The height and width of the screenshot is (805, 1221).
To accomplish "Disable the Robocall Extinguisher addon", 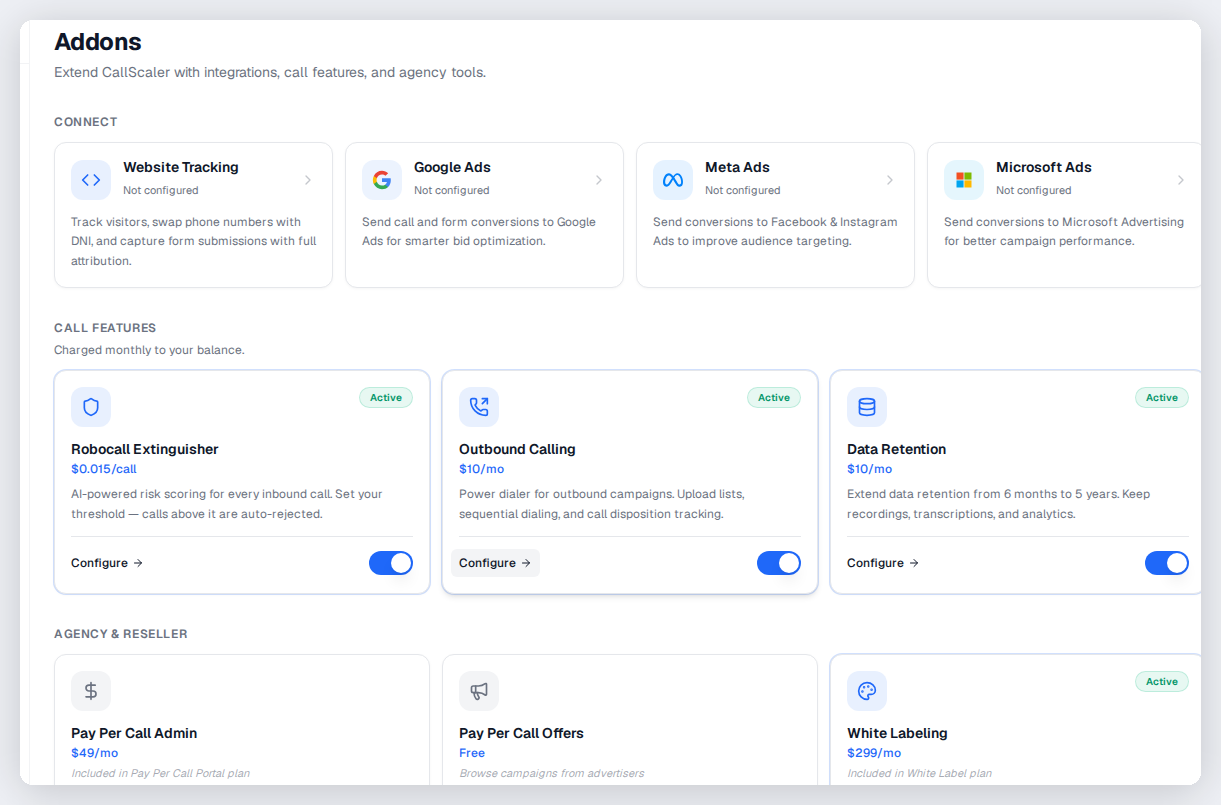I will click(x=391, y=563).
